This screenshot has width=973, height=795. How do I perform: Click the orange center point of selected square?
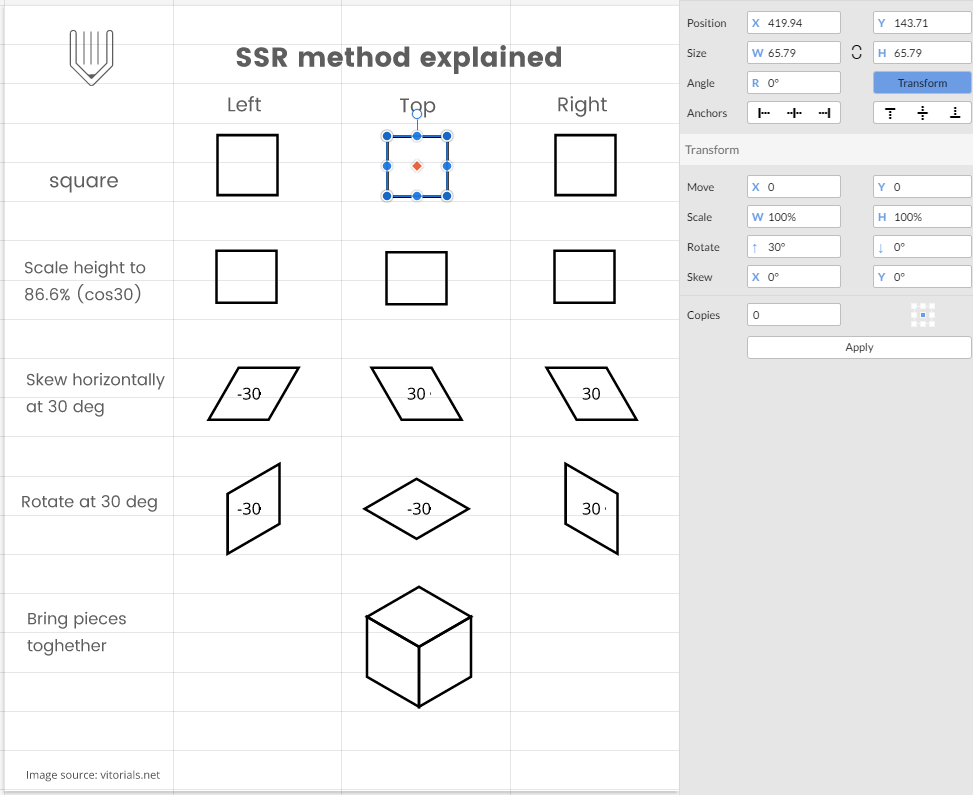click(x=417, y=166)
